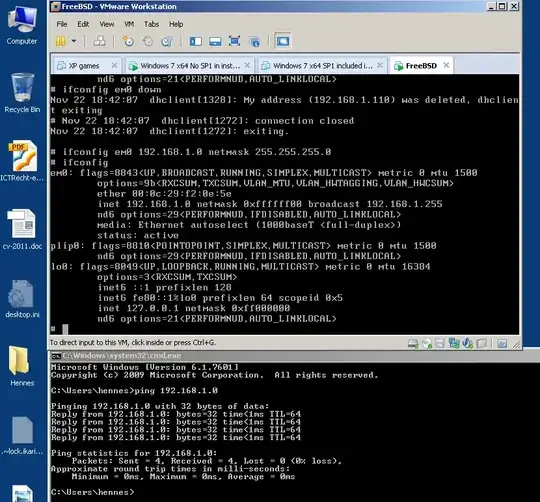Screen dimensions: 540x502
Task: Click the CD/DVD drive status icon
Action: [427, 343]
